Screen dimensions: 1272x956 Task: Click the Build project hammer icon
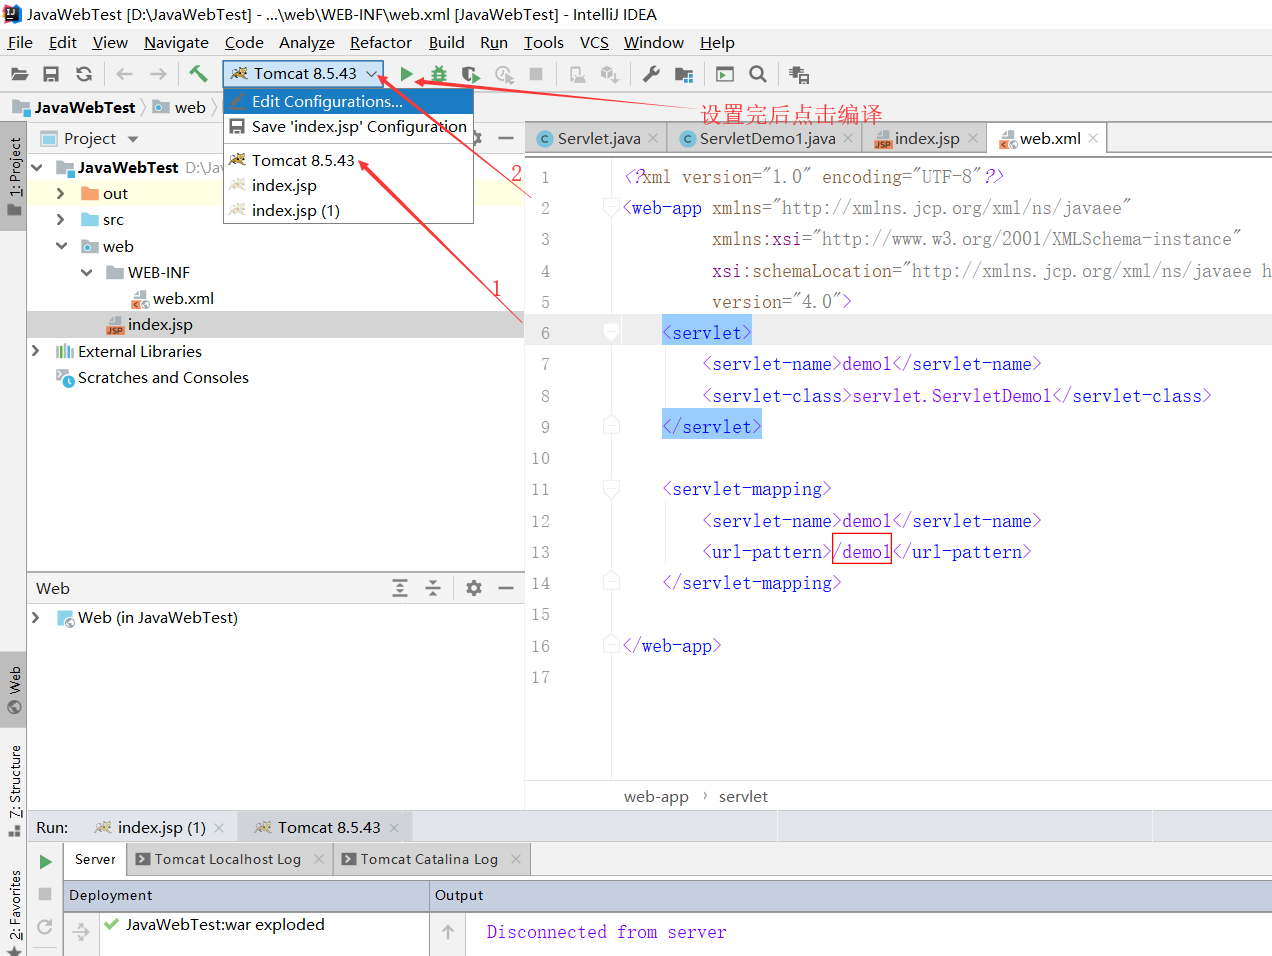(x=198, y=74)
